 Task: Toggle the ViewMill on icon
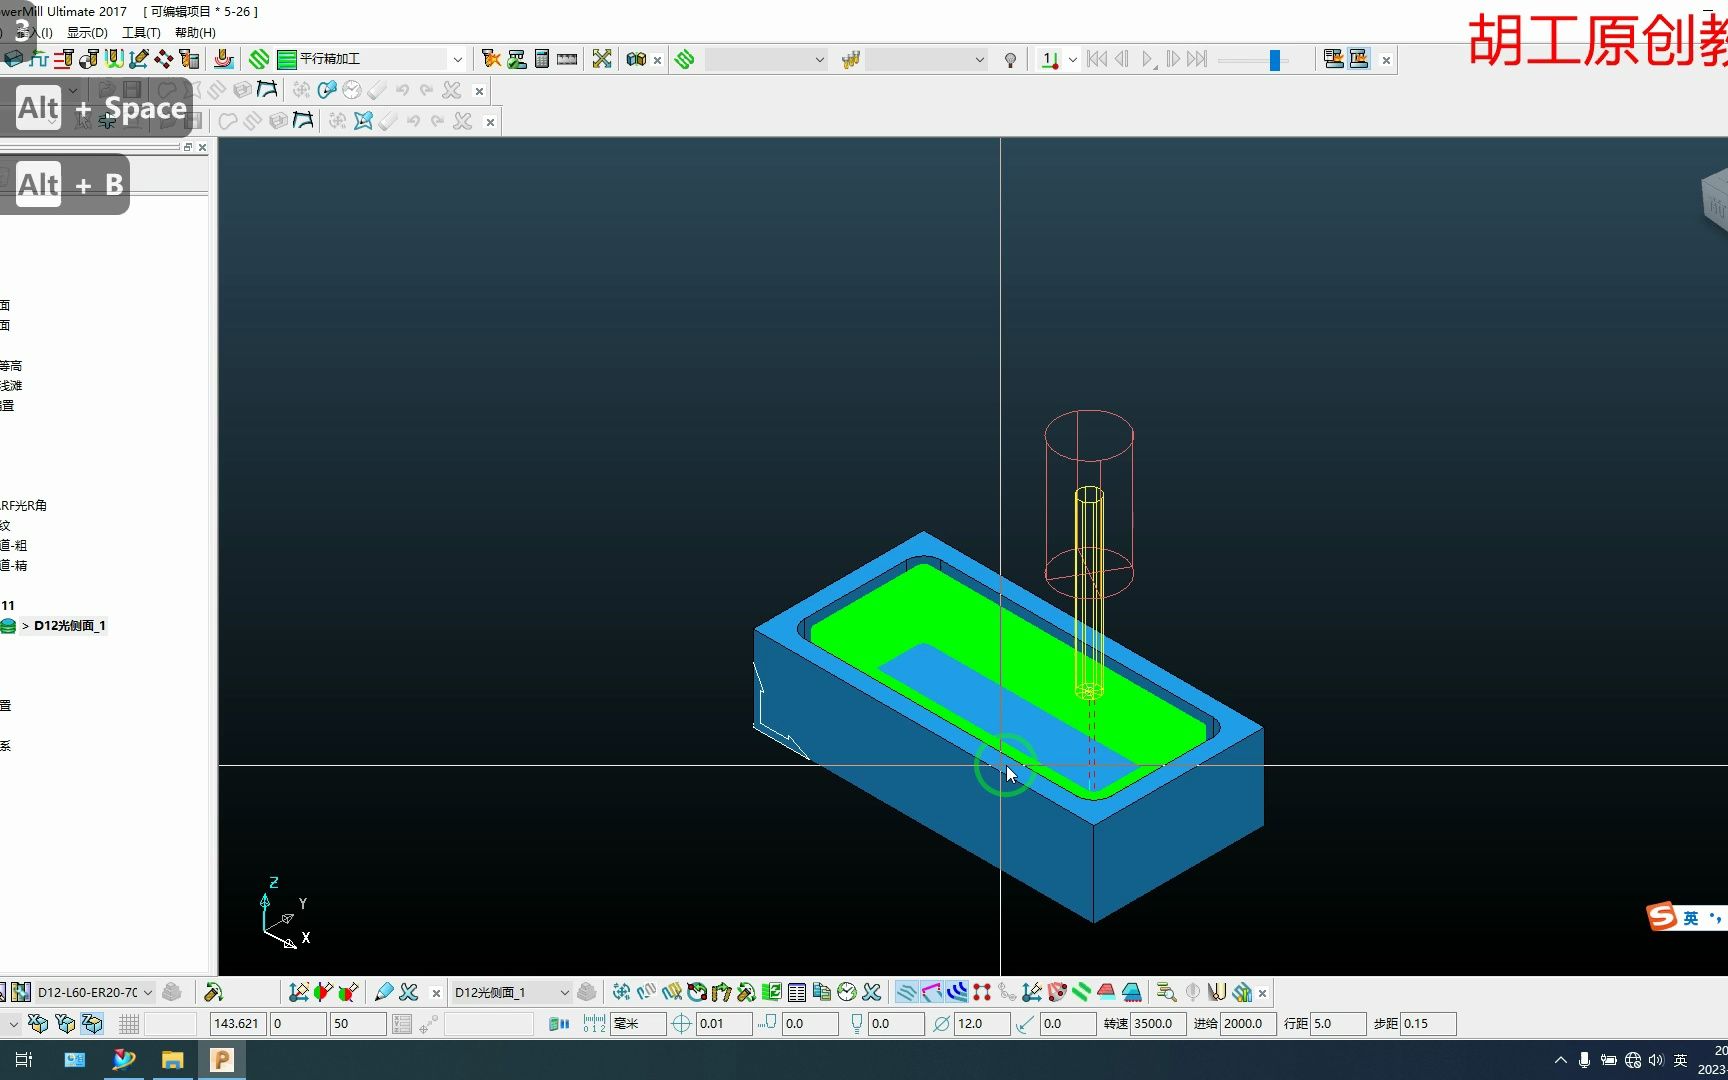(1334, 59)
